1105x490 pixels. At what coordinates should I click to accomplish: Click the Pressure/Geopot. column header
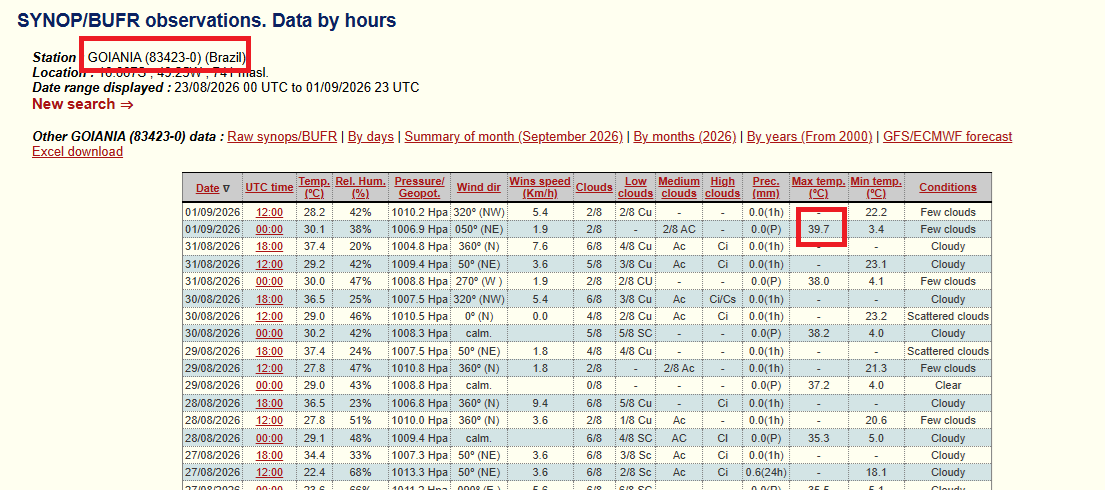coord(419,188)
